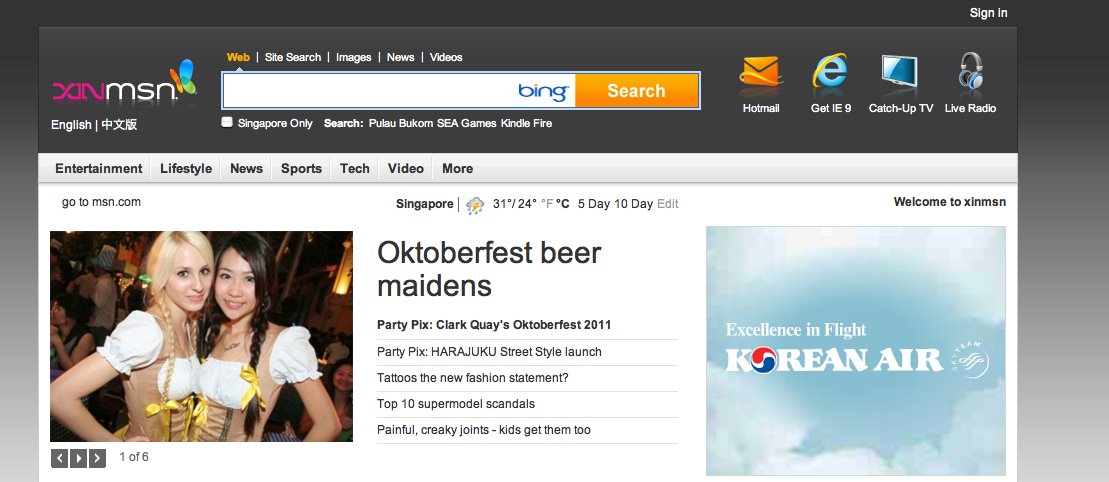Open Painful, creaky joints article
Screen dimensions: 1109x482
click(484, 430)
